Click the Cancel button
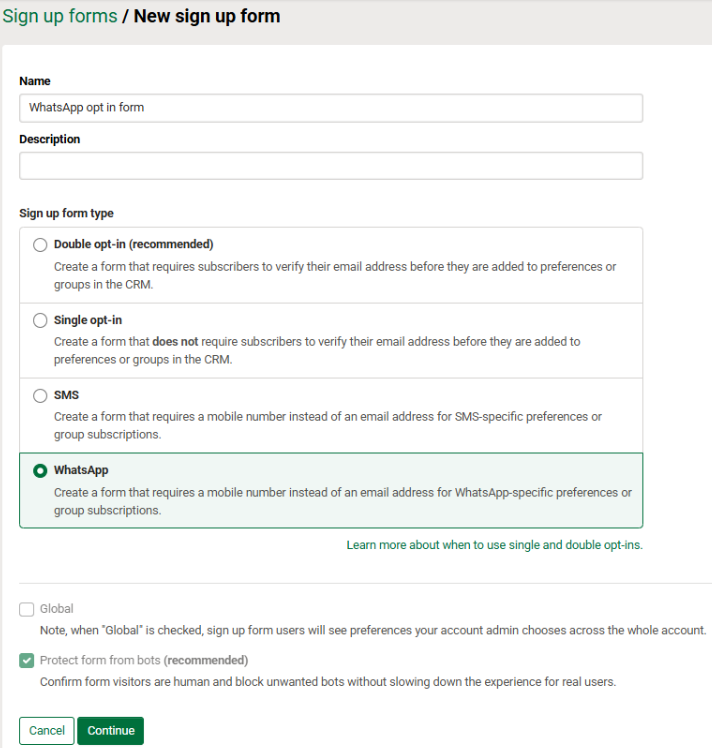Viewport: 712px width, 748px height. point(47,730)
